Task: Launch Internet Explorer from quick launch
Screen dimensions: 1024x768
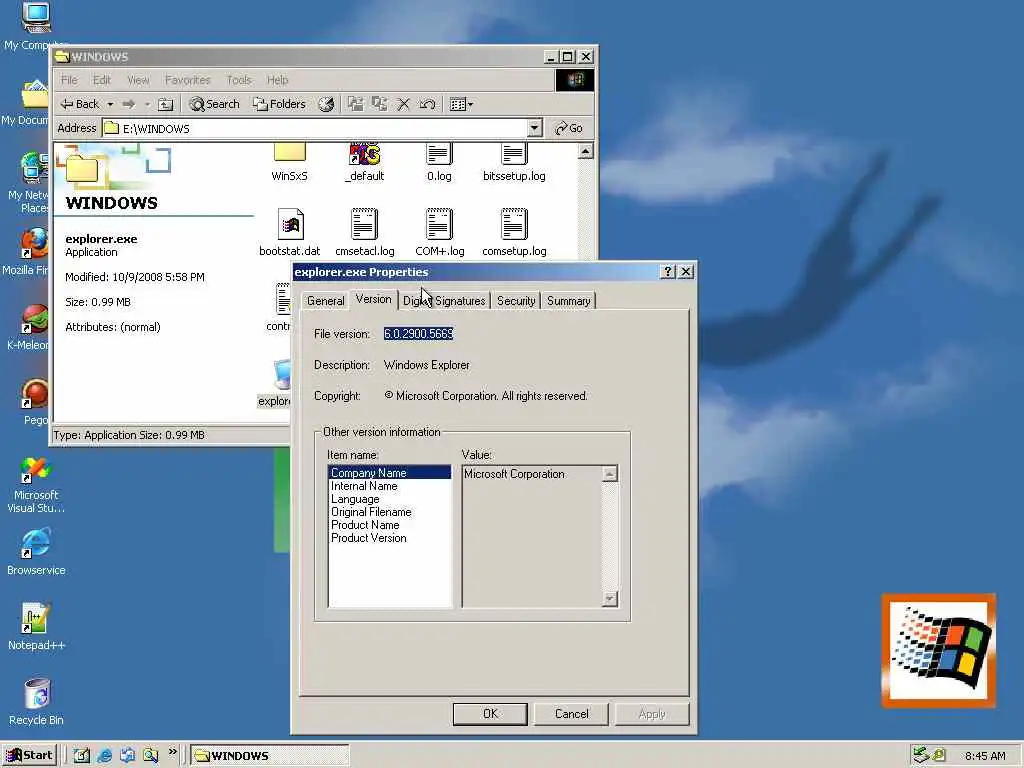Action: coord(104,756)
